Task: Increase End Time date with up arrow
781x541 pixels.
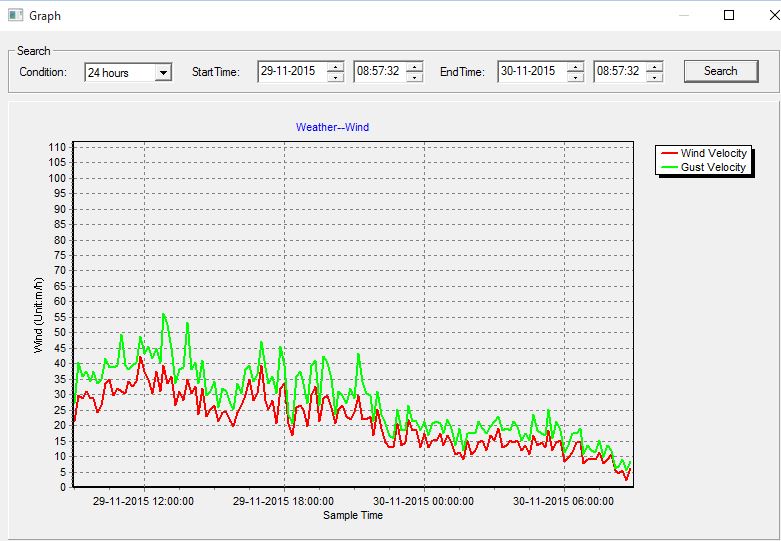Action: point(575,67)
